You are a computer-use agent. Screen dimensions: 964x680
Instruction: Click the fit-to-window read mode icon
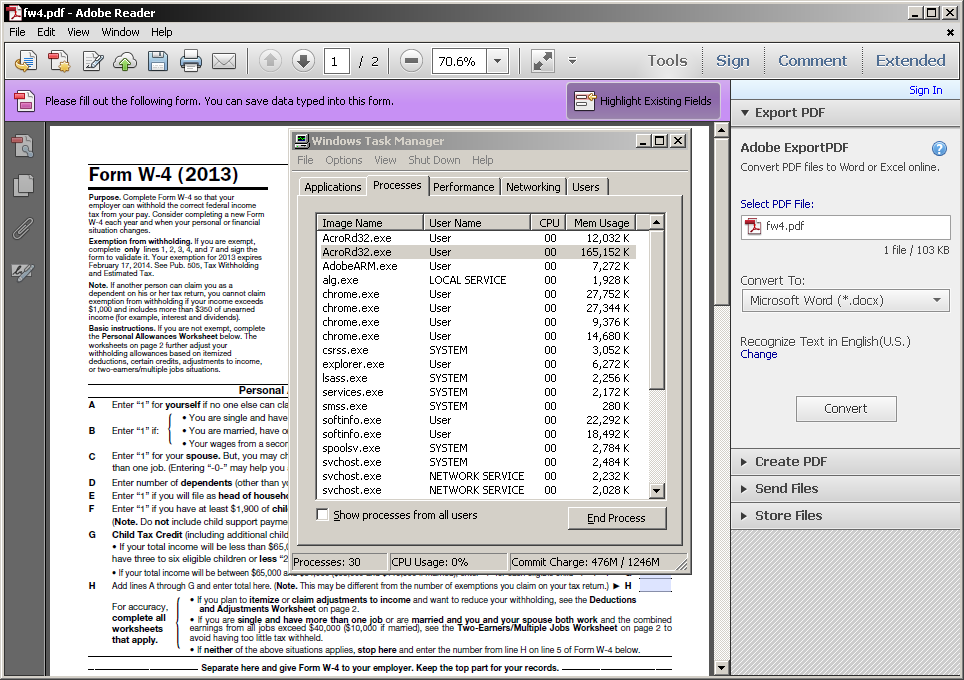coord(543,61)
